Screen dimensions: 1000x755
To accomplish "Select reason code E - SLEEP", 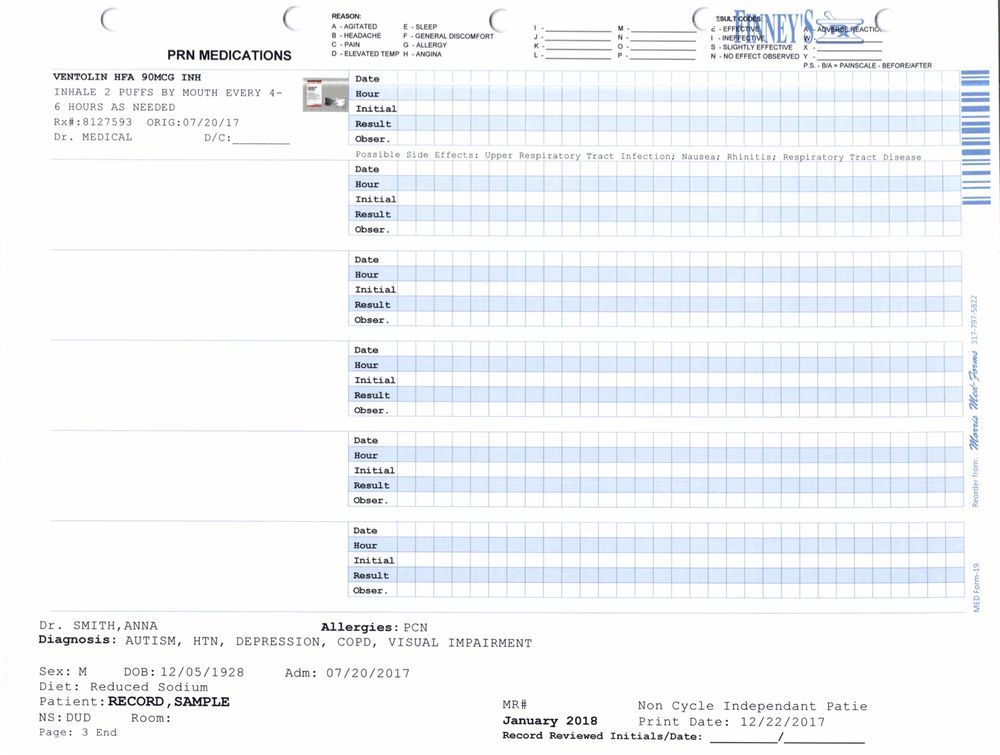I will (x=420, y=27).
